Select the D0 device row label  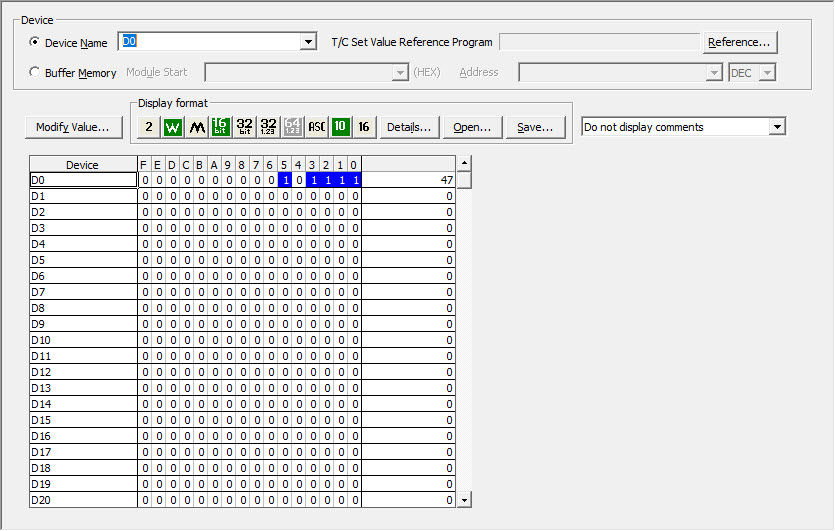(84, 180)
